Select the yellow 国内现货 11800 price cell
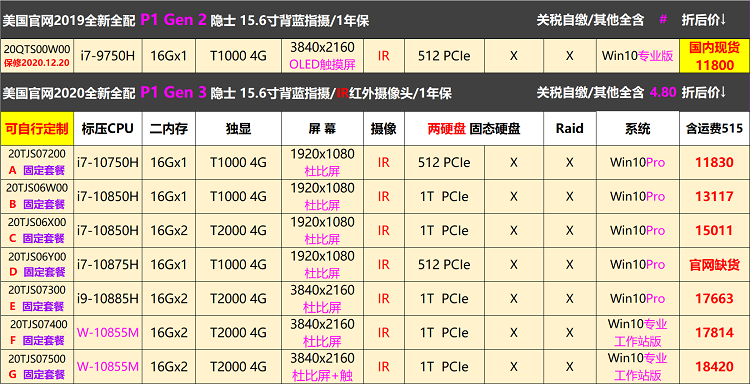This screenshot has height=384, width=750. point(715,55)
